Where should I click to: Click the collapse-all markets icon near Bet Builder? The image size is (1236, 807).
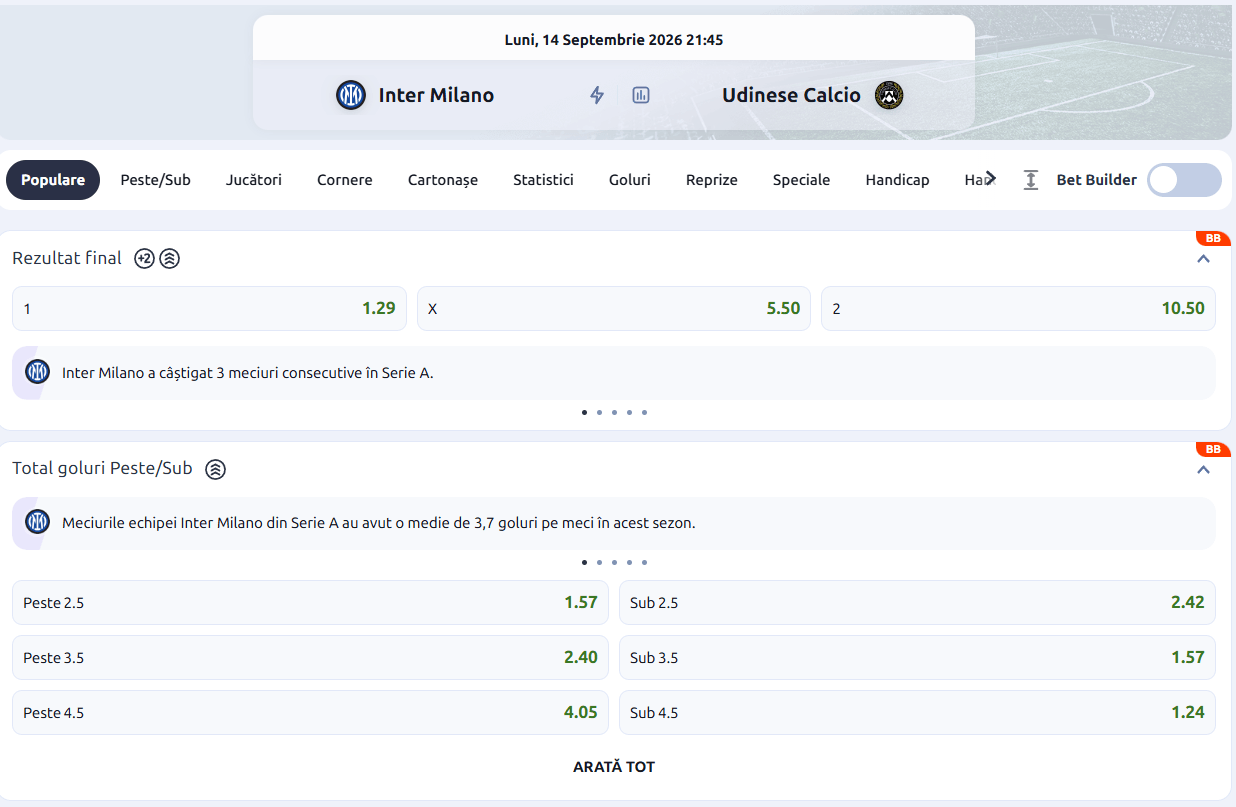coord(1031,180)
